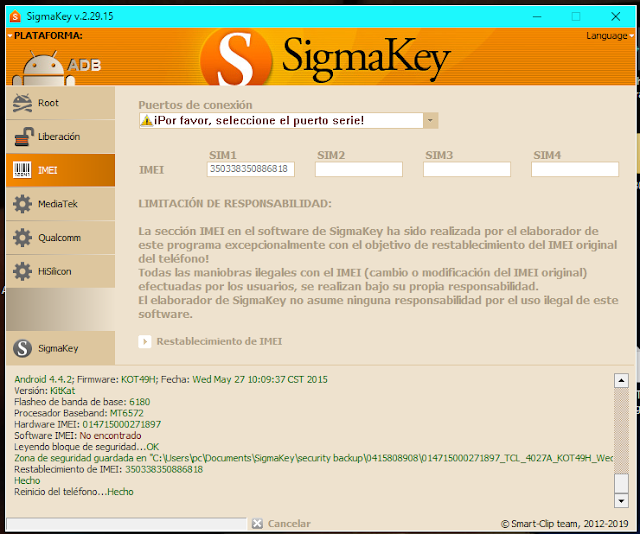Click the SigmaKey S logo icon in sidebar
Viewport: 640px width, 534px height.
(22, 348)
